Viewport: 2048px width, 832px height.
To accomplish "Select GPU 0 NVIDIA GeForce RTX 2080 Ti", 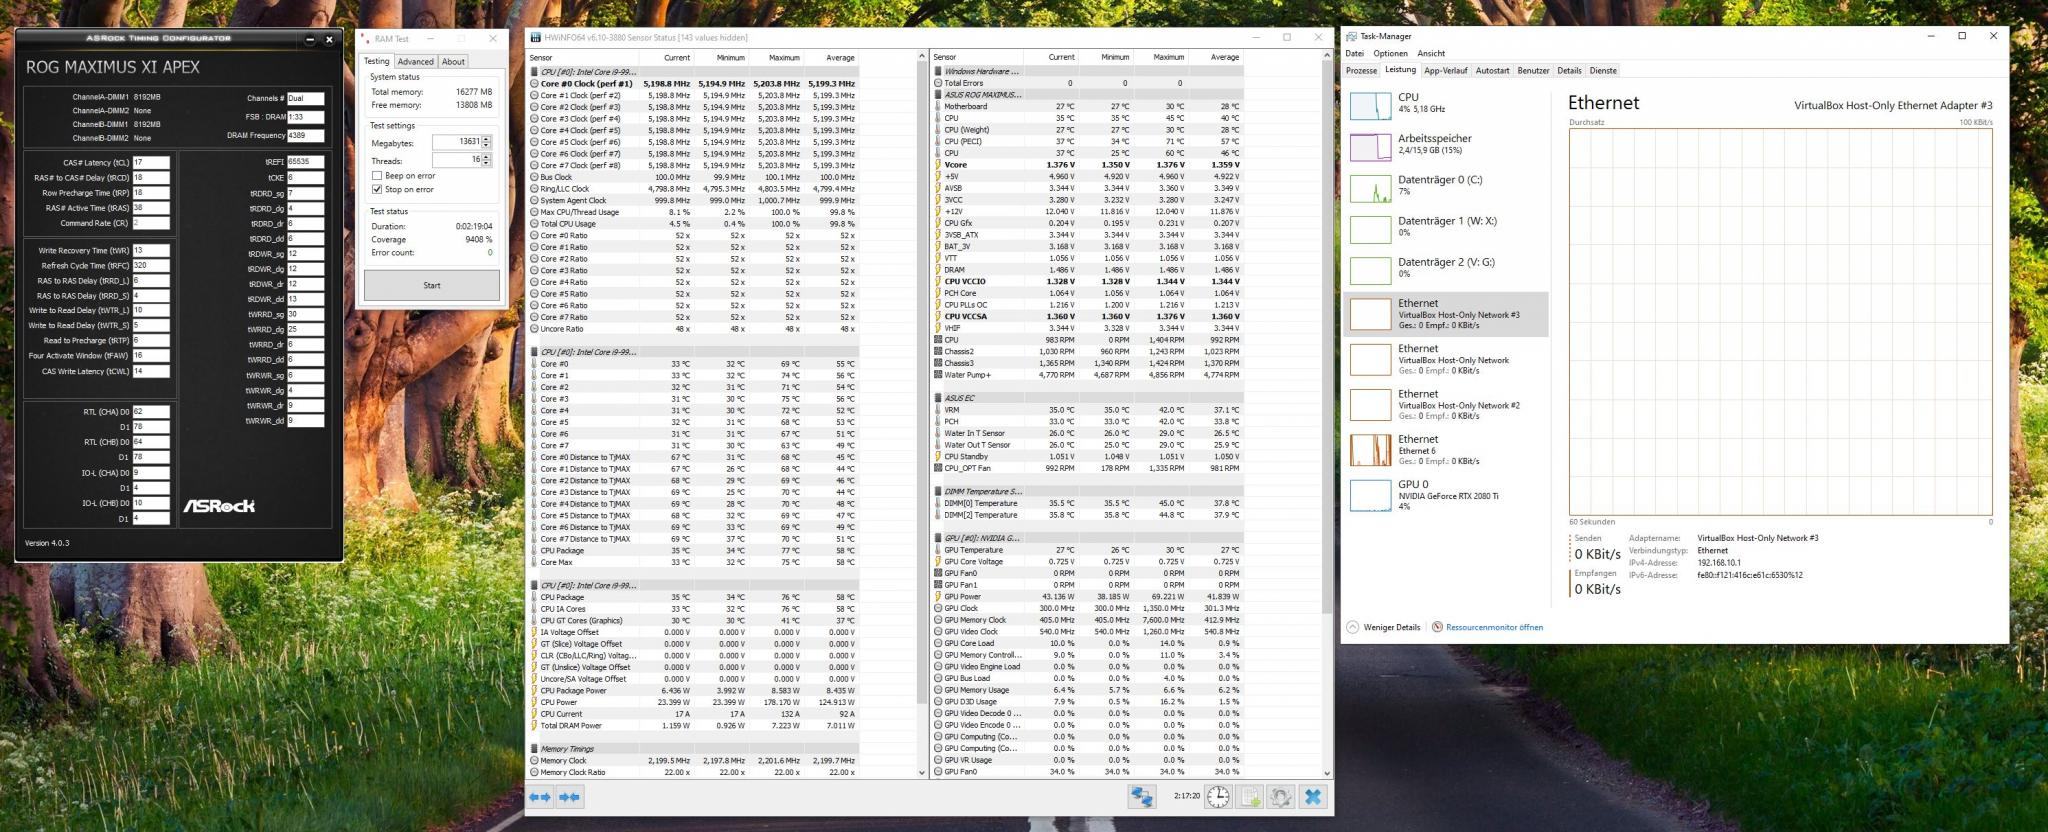I will (x=1446, y=494).
